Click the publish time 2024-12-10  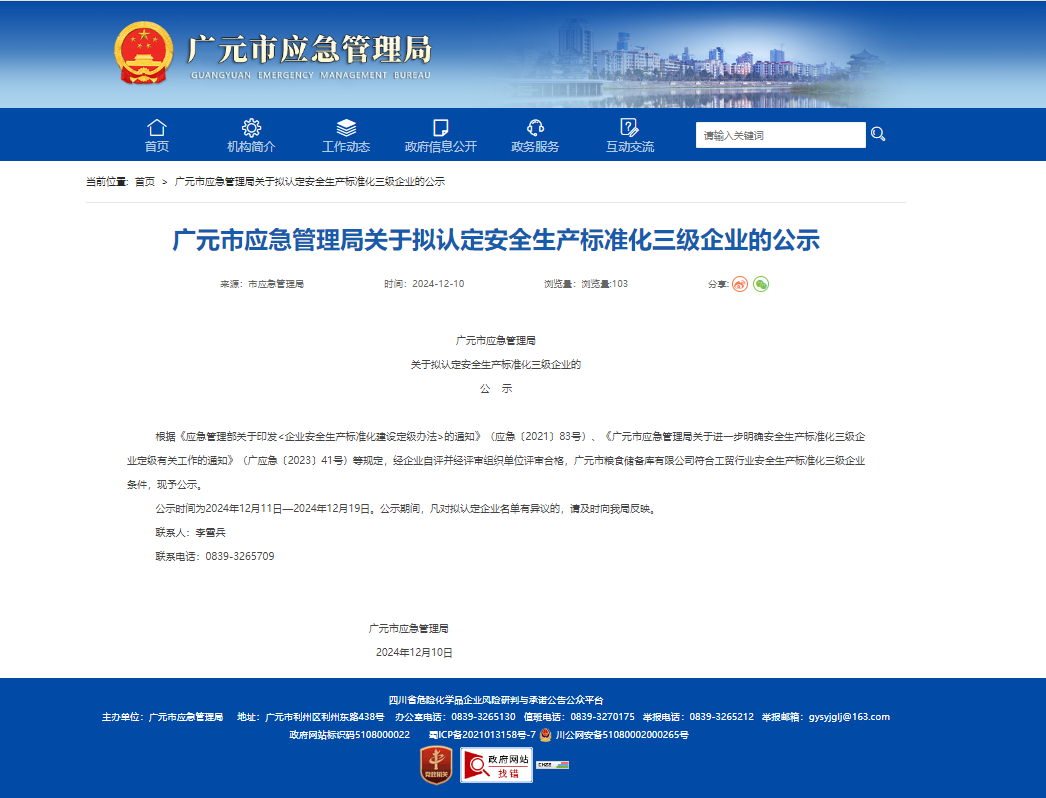[x=438, y=284]
